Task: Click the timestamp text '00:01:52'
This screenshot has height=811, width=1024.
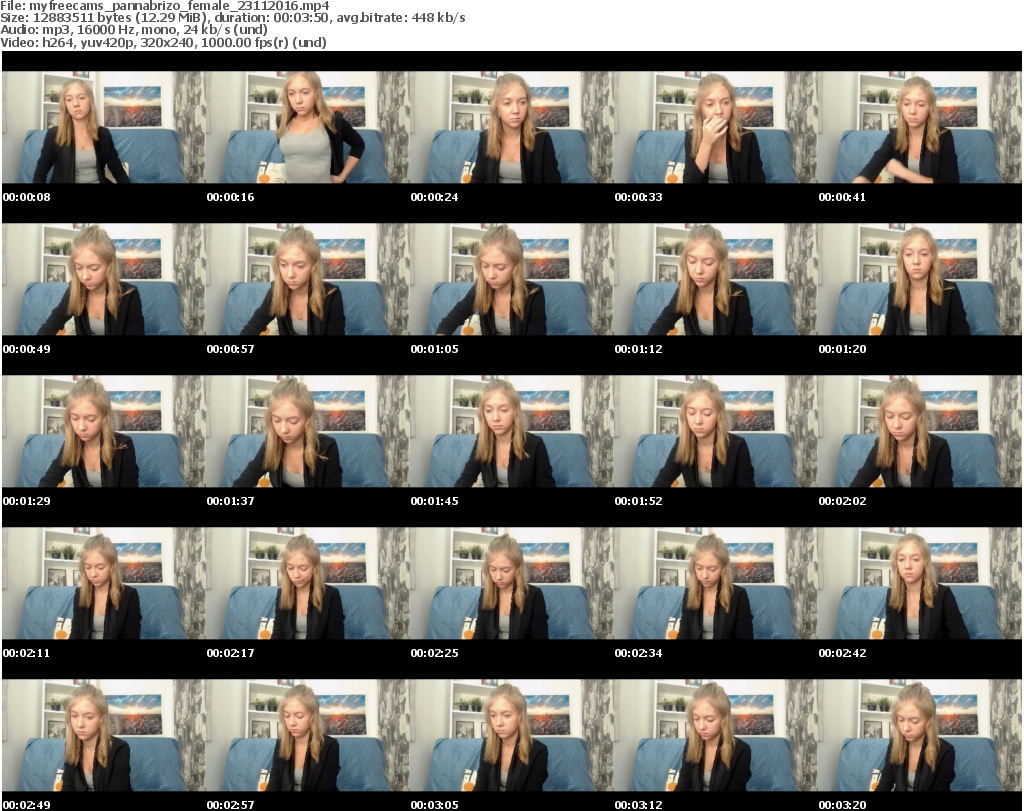Action: coord(638,501)
